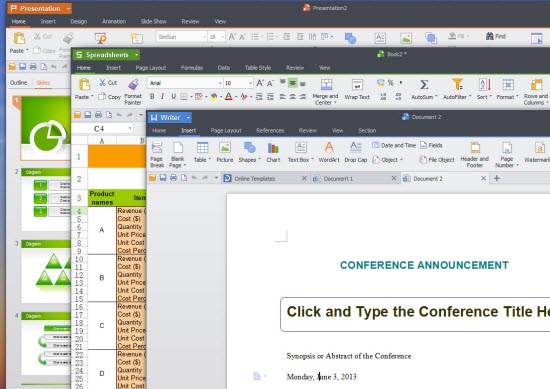Open font name dropdown Arial in Spreadsheets
The image size is (550, 389).
coord(220,83)
